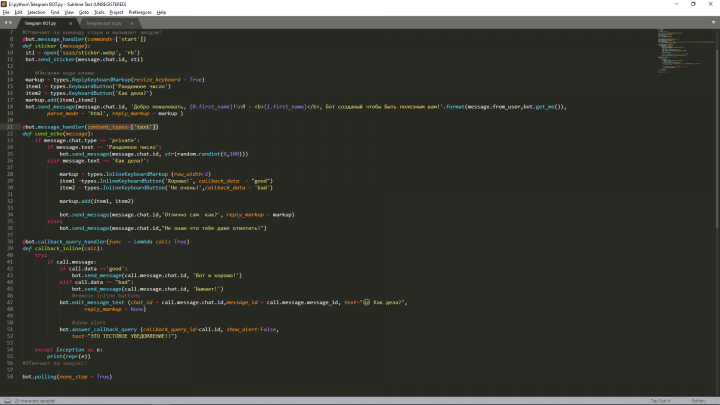Click the '#show alert' comment

click(89, 322)
